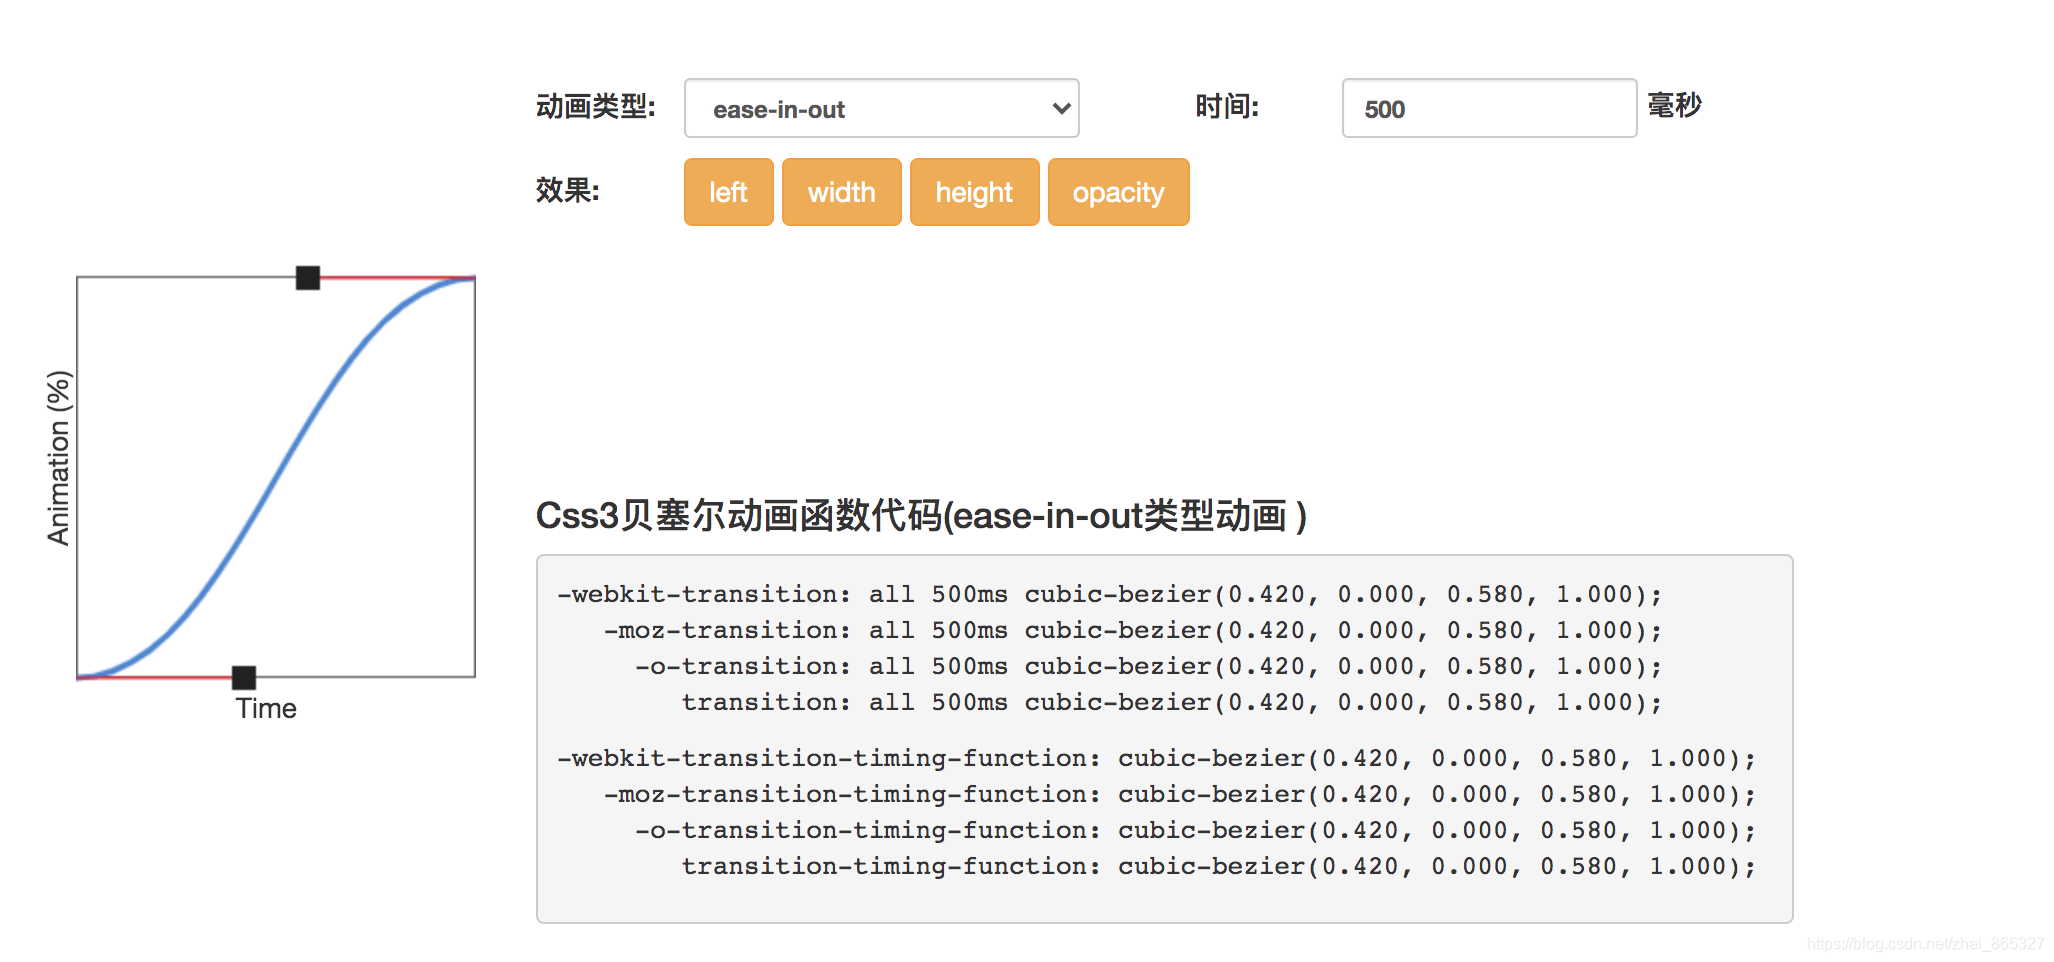Viewport: 2054px width, 962px height.
Task: Click the -webkit-transition code line
Action: [x=1109, y=594]
